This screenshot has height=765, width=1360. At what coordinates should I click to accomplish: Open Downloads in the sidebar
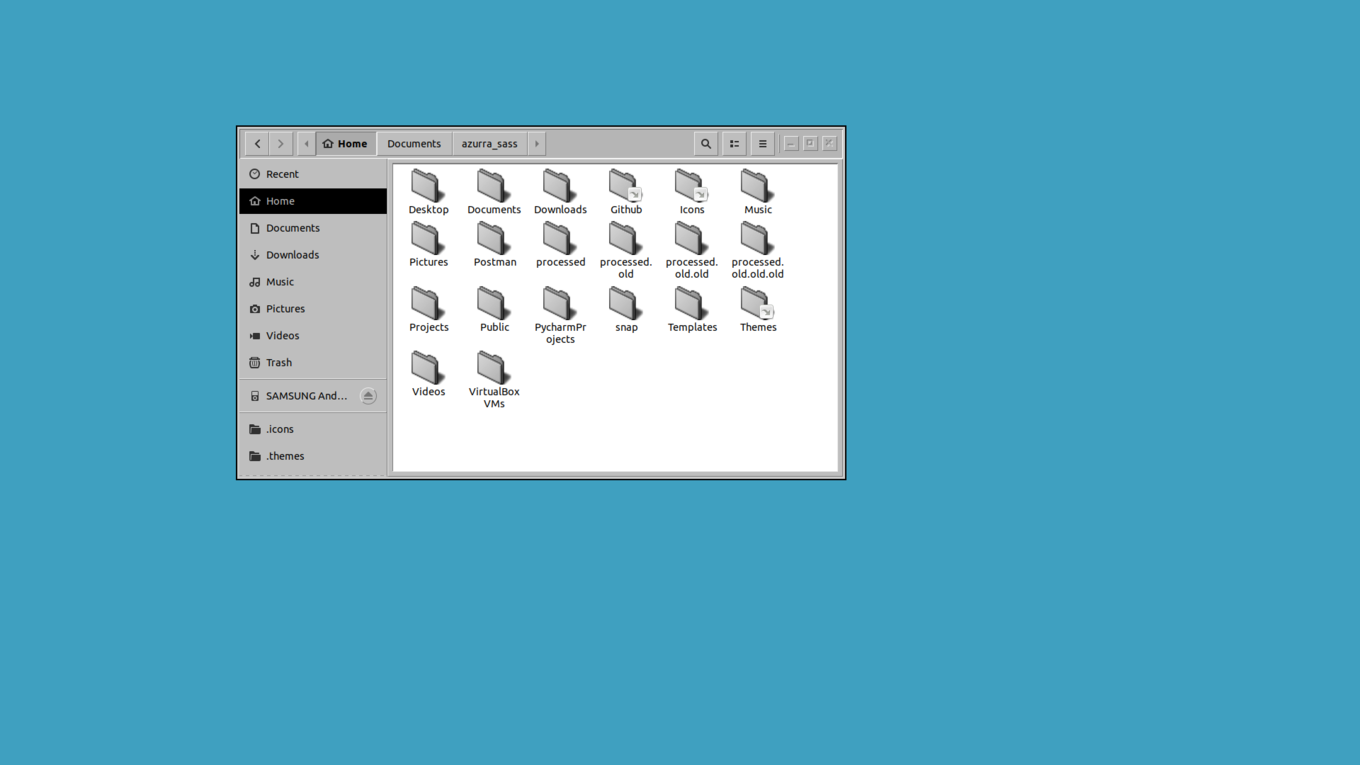click(313, 255)
